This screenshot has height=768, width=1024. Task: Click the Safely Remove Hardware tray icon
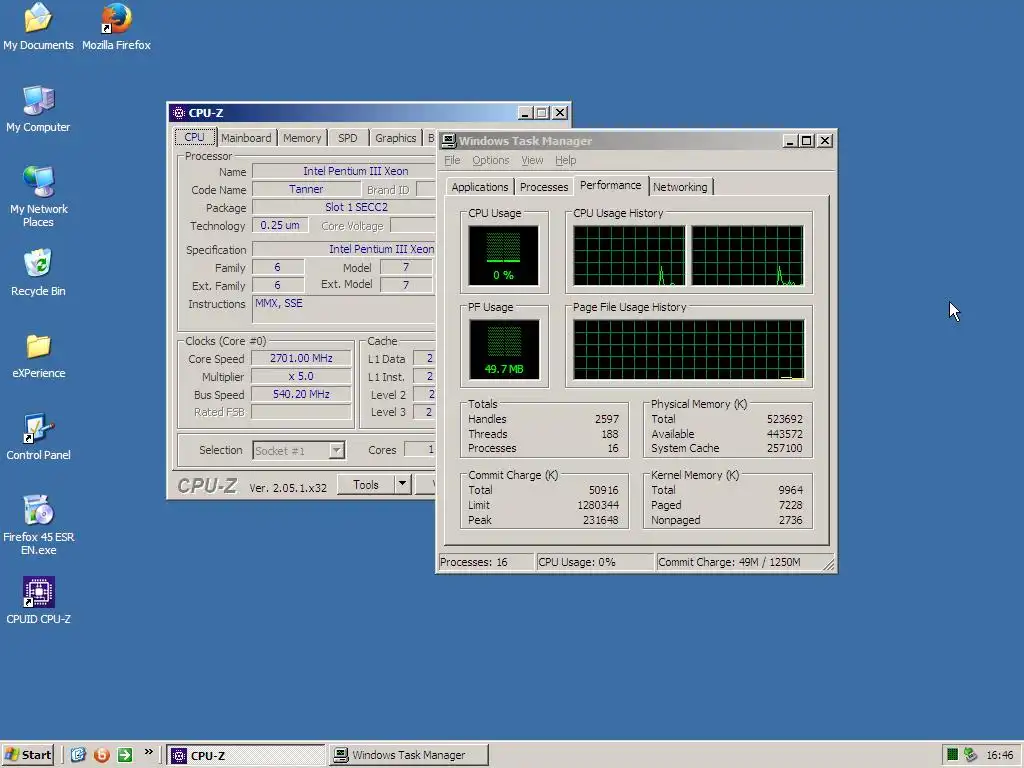(x=970, y=755)
